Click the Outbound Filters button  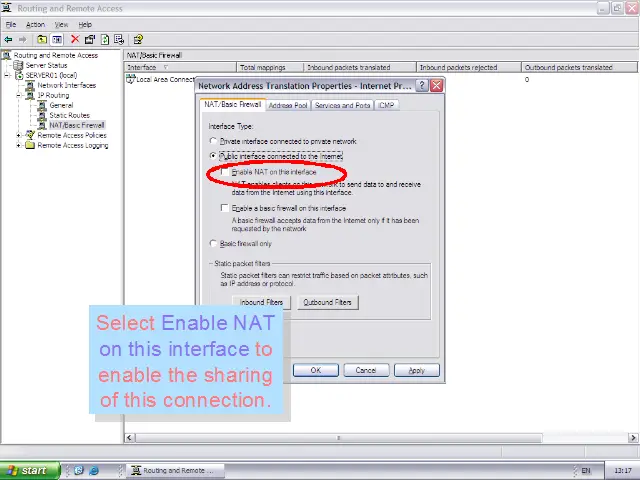[327, 302]
